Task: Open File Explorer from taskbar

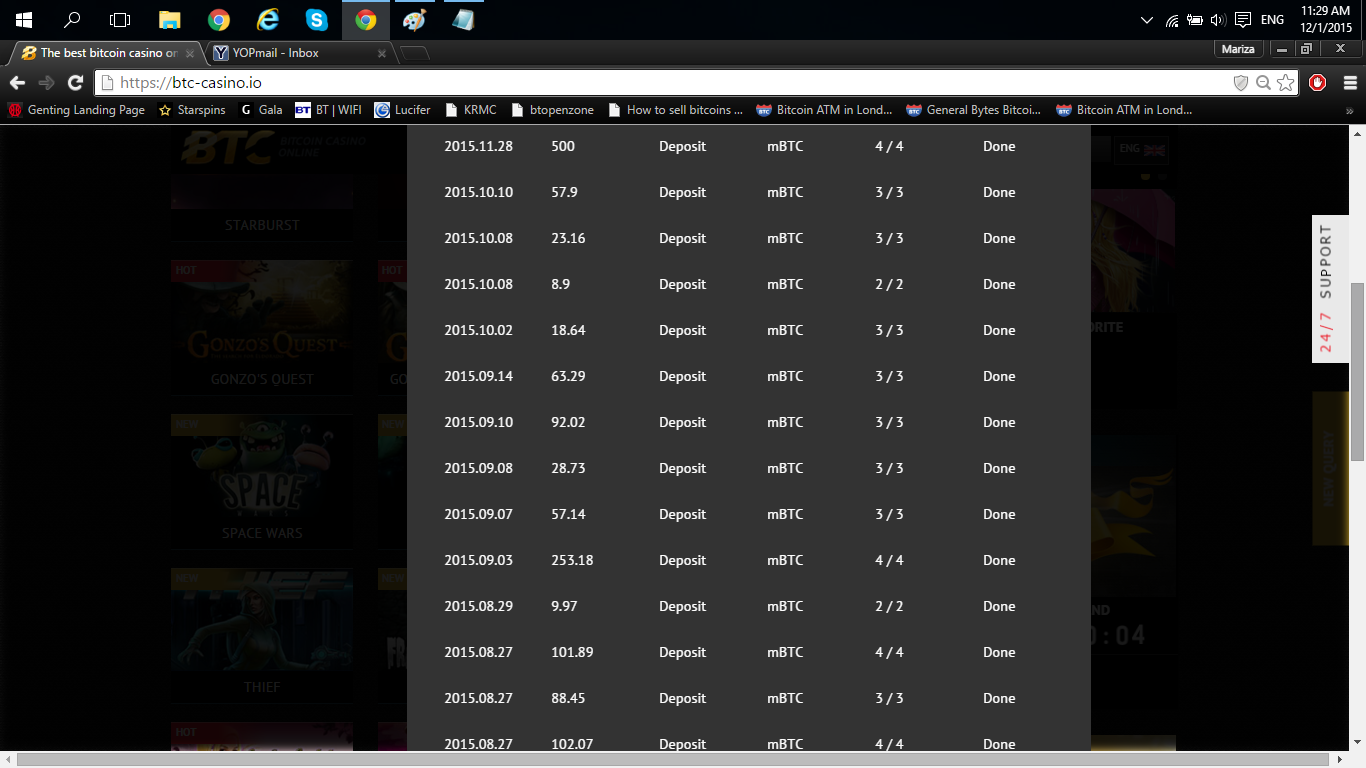Action: point(170,20)
